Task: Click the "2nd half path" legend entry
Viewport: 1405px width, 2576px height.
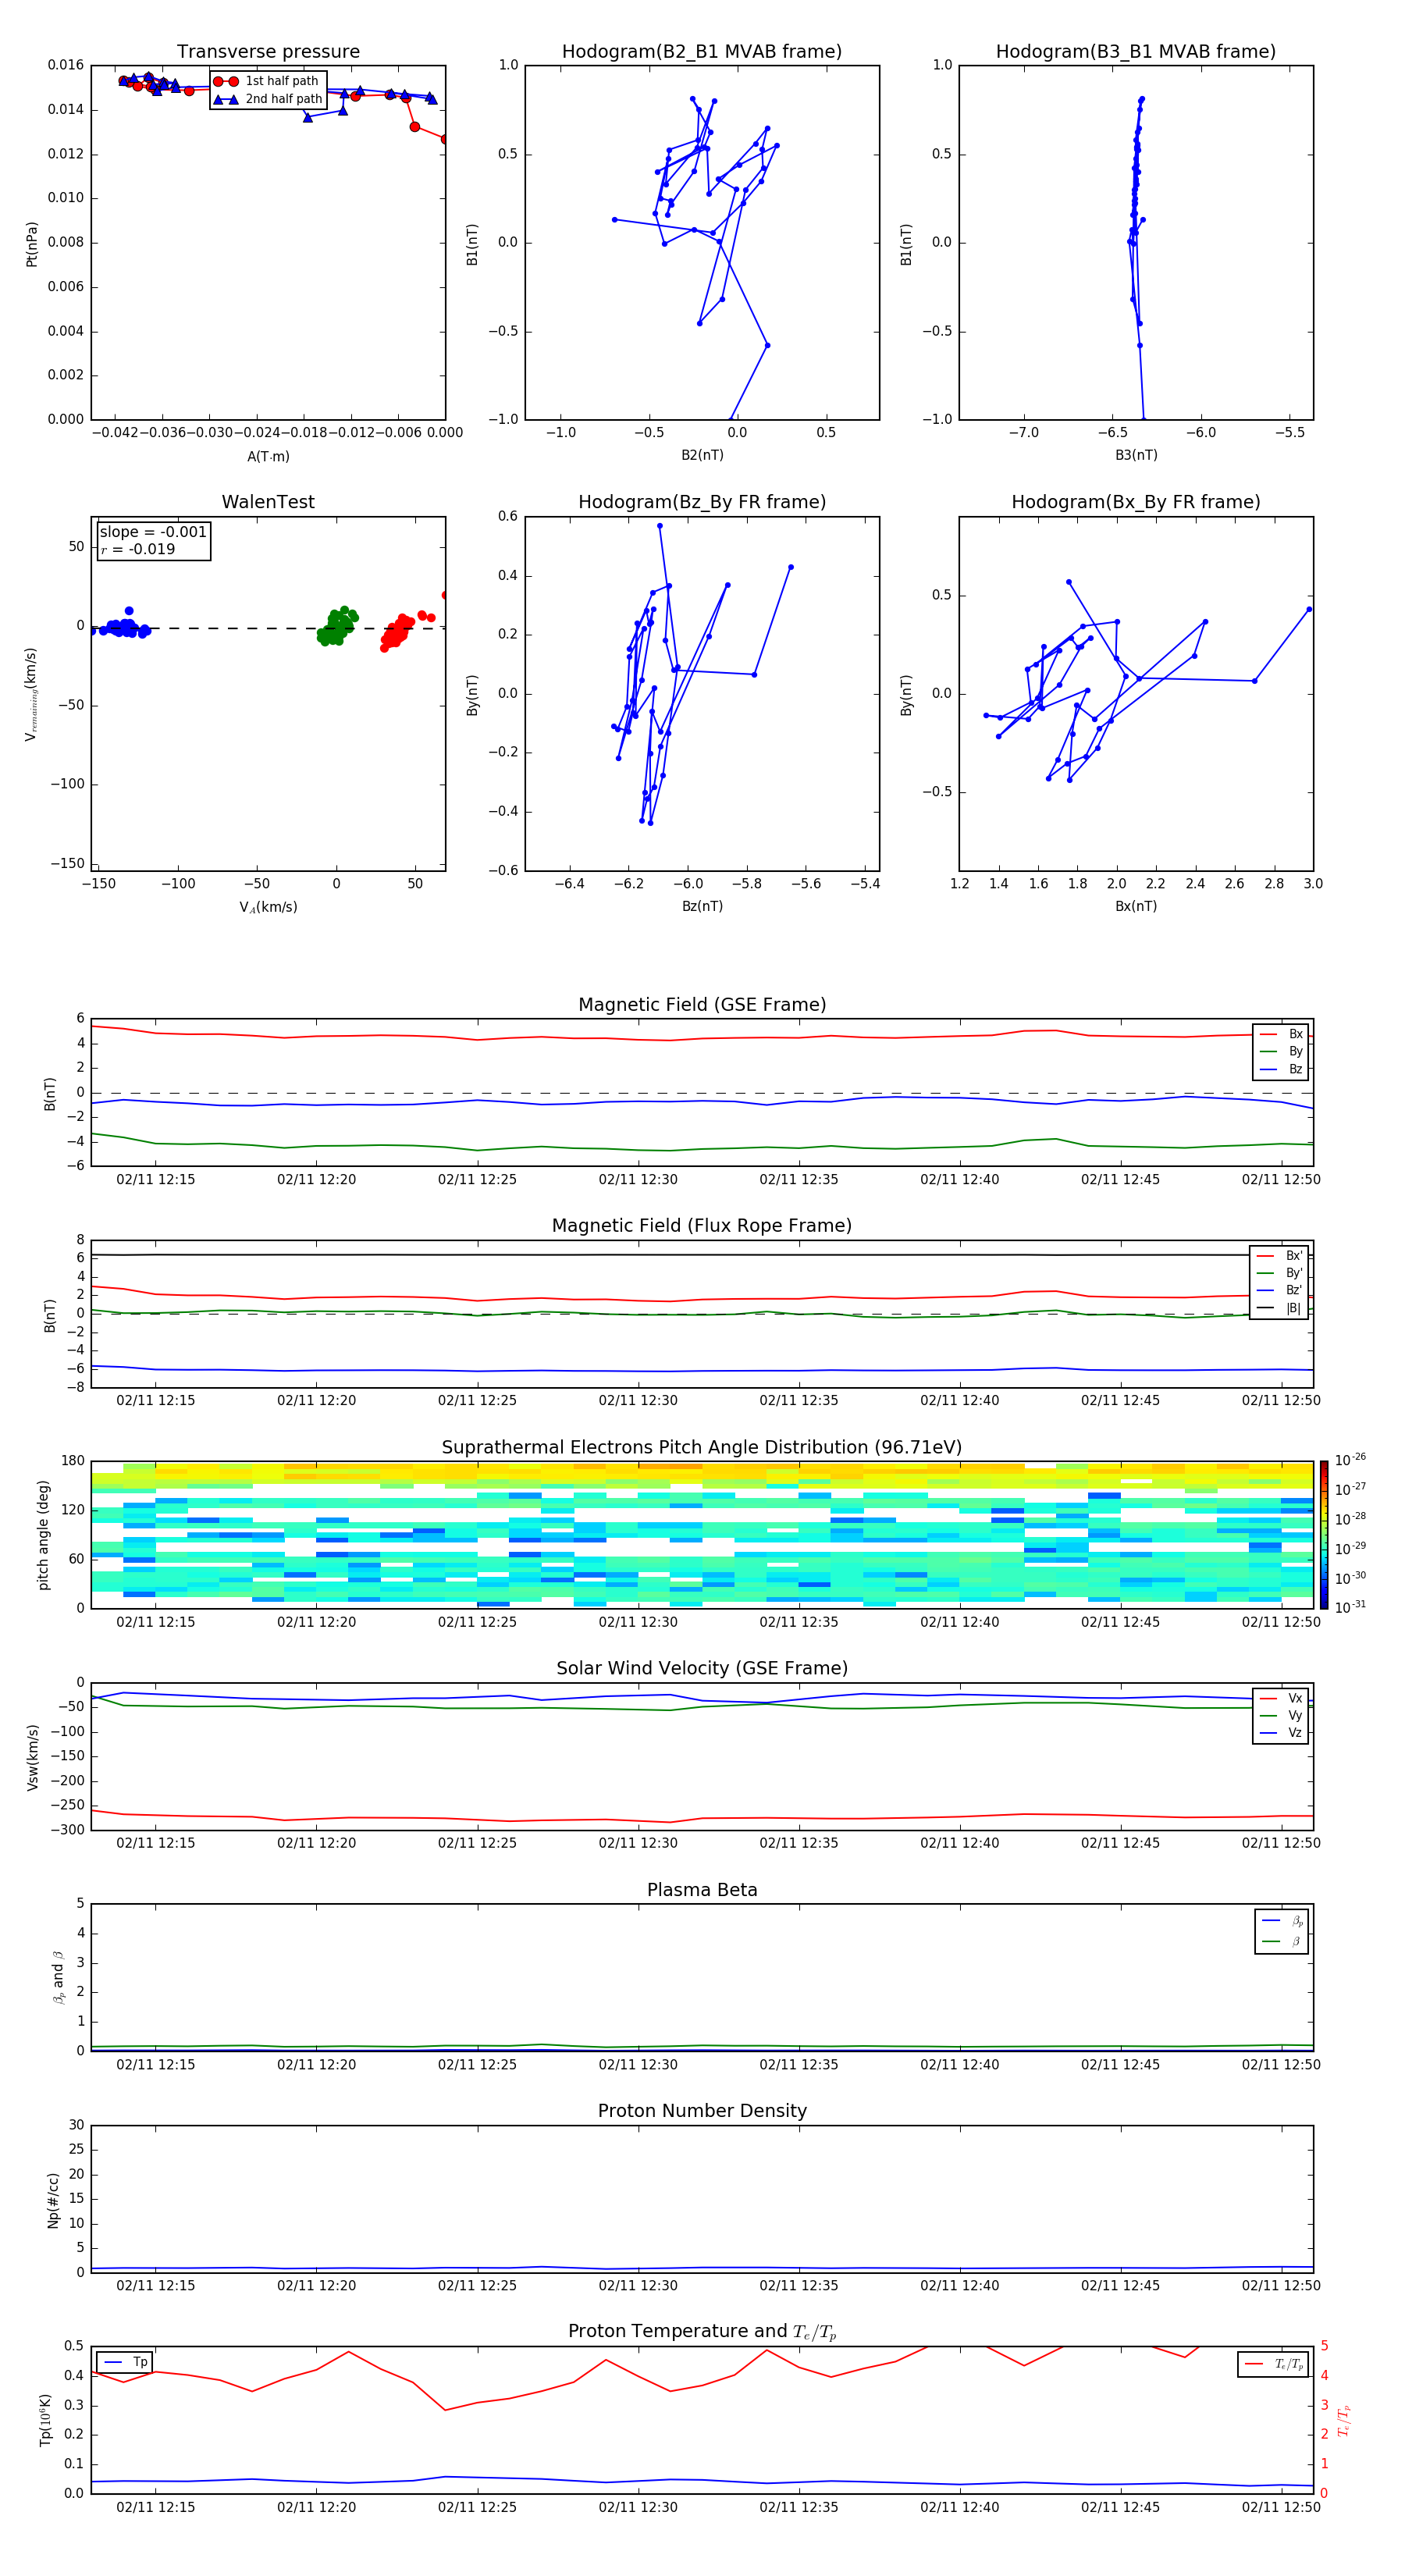Action: 267,99
